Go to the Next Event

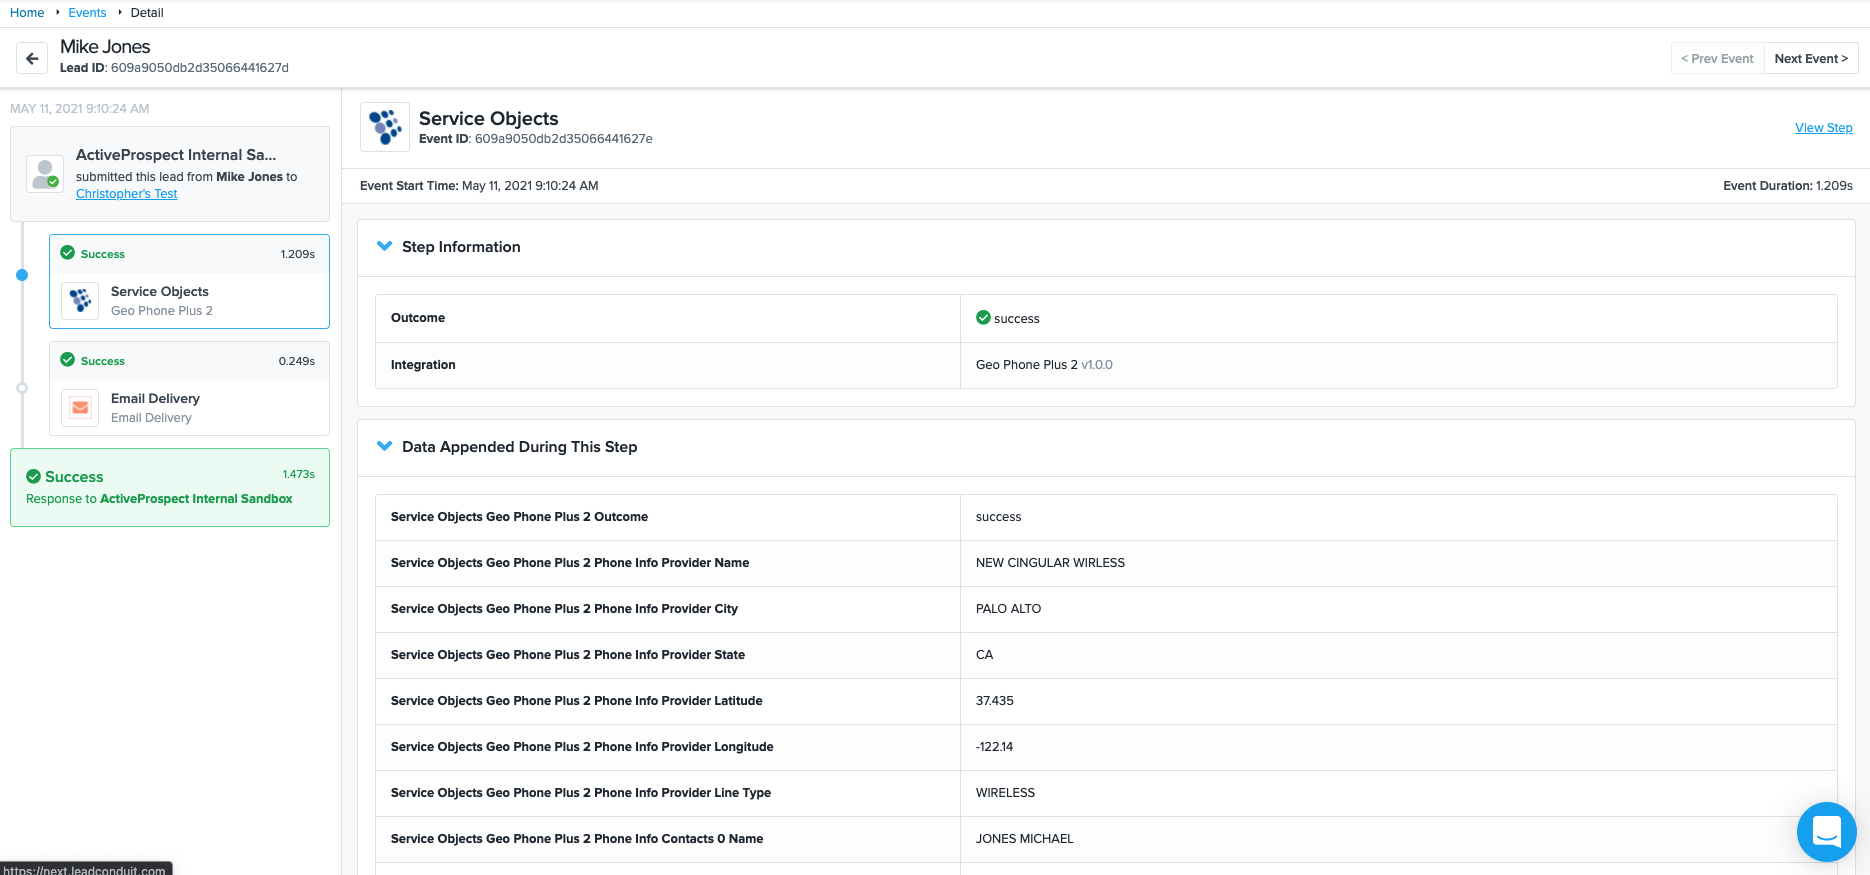(1810, 59)
